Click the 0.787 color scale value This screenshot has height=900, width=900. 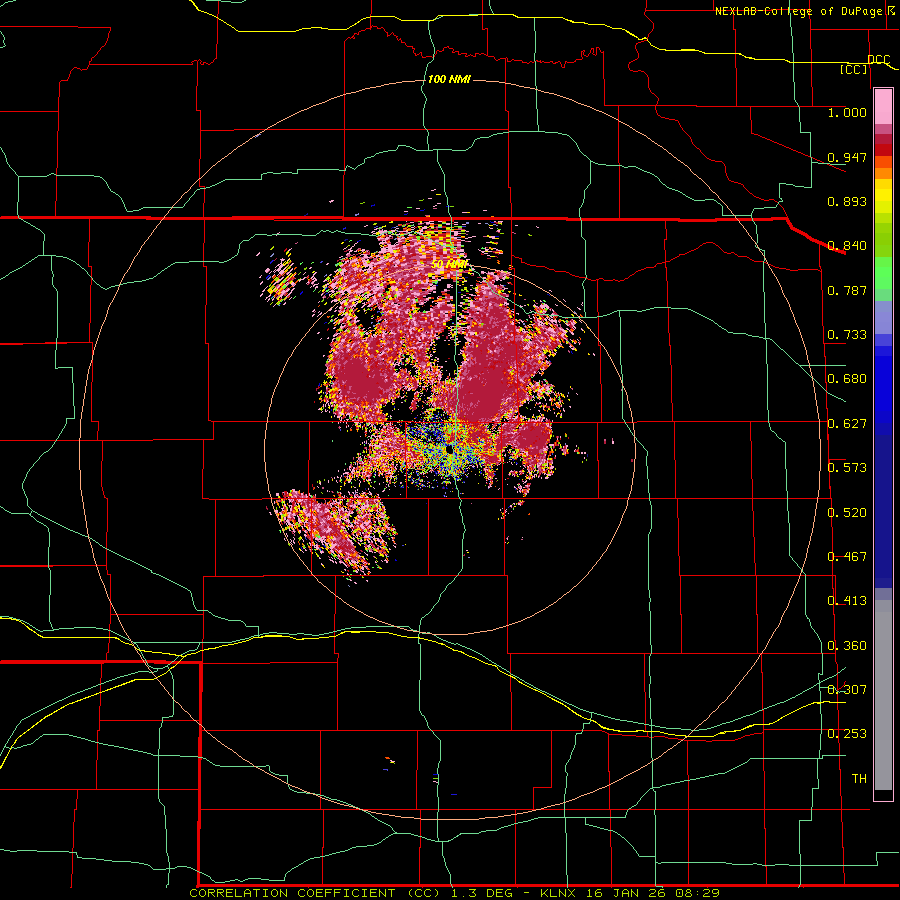click(x=847, y=290)
